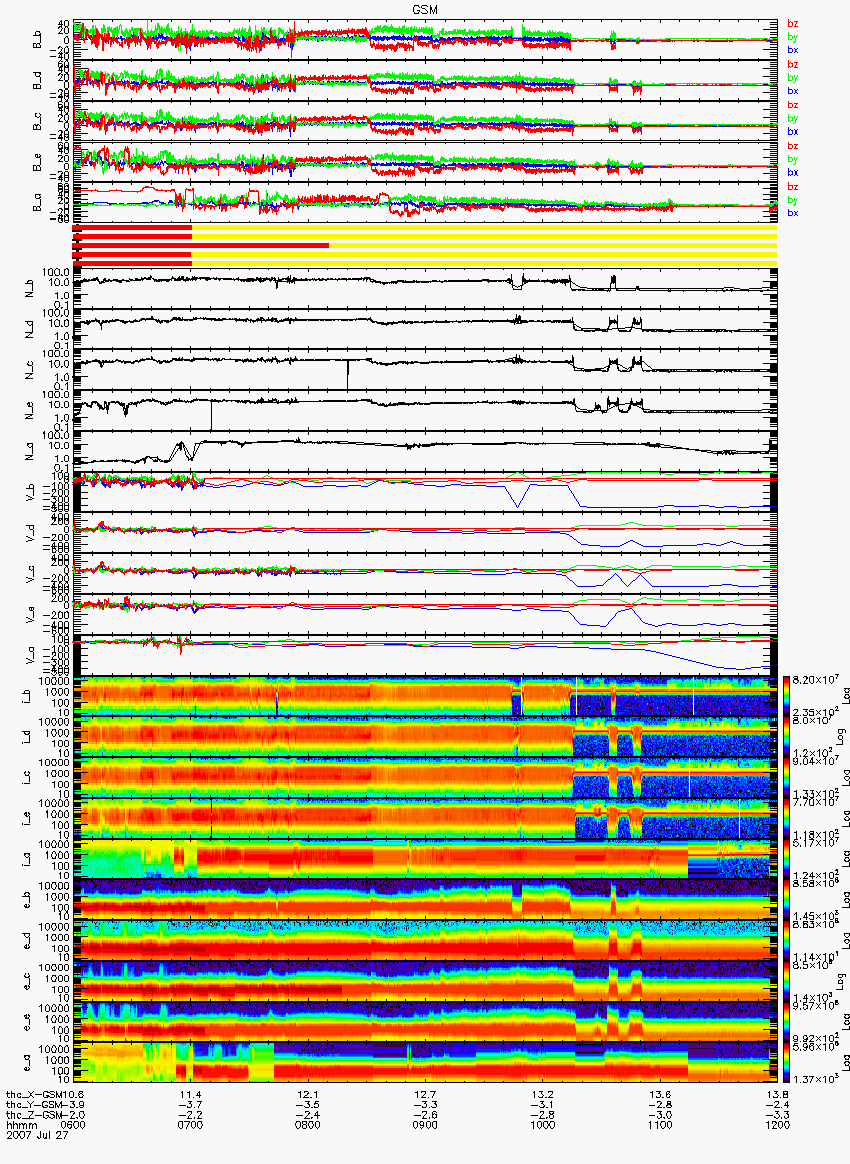The image size is (850, 1164).
Task: Click the 13.2 X-GSM position value
Action: tap(543, 1095)
